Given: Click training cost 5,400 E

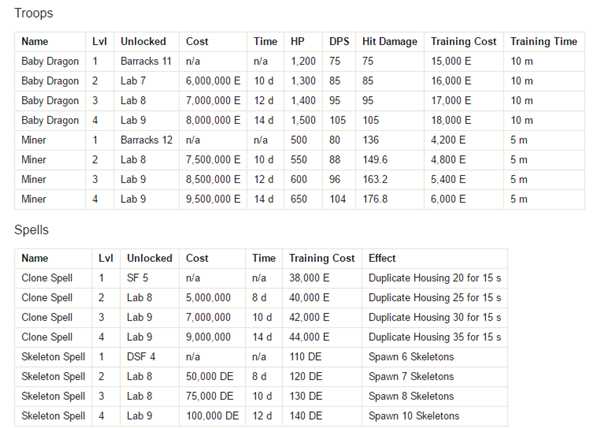Looking at the screenshot, I should click(x=448, y=179).
